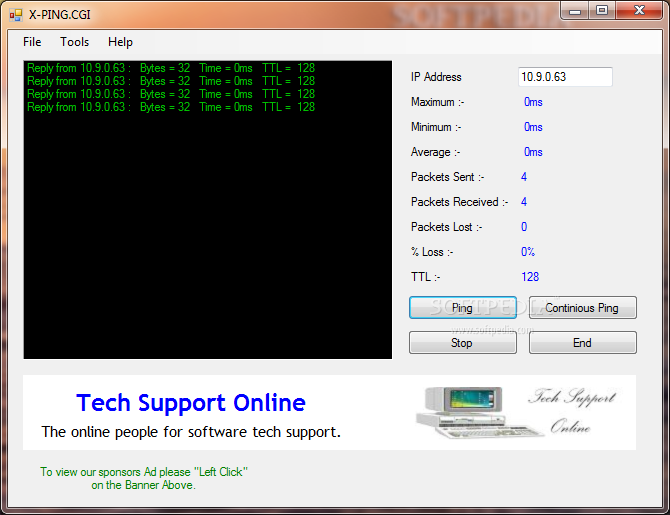The width and height of the screenshot is (670, 515).
Task: Click the Maximum :- label
Action: pos(438,102)
